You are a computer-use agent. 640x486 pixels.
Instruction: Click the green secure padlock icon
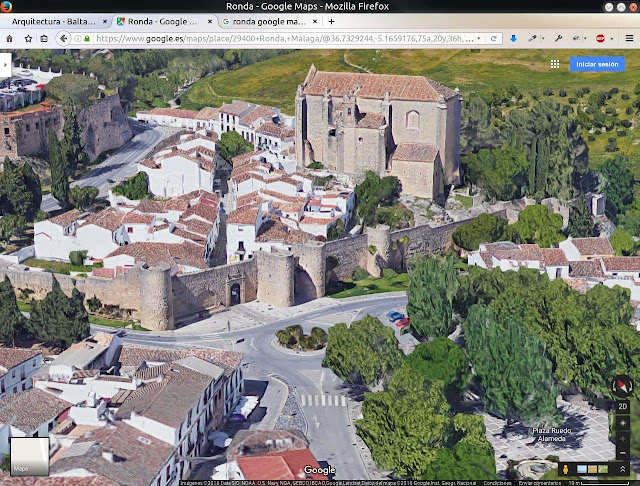87,38
